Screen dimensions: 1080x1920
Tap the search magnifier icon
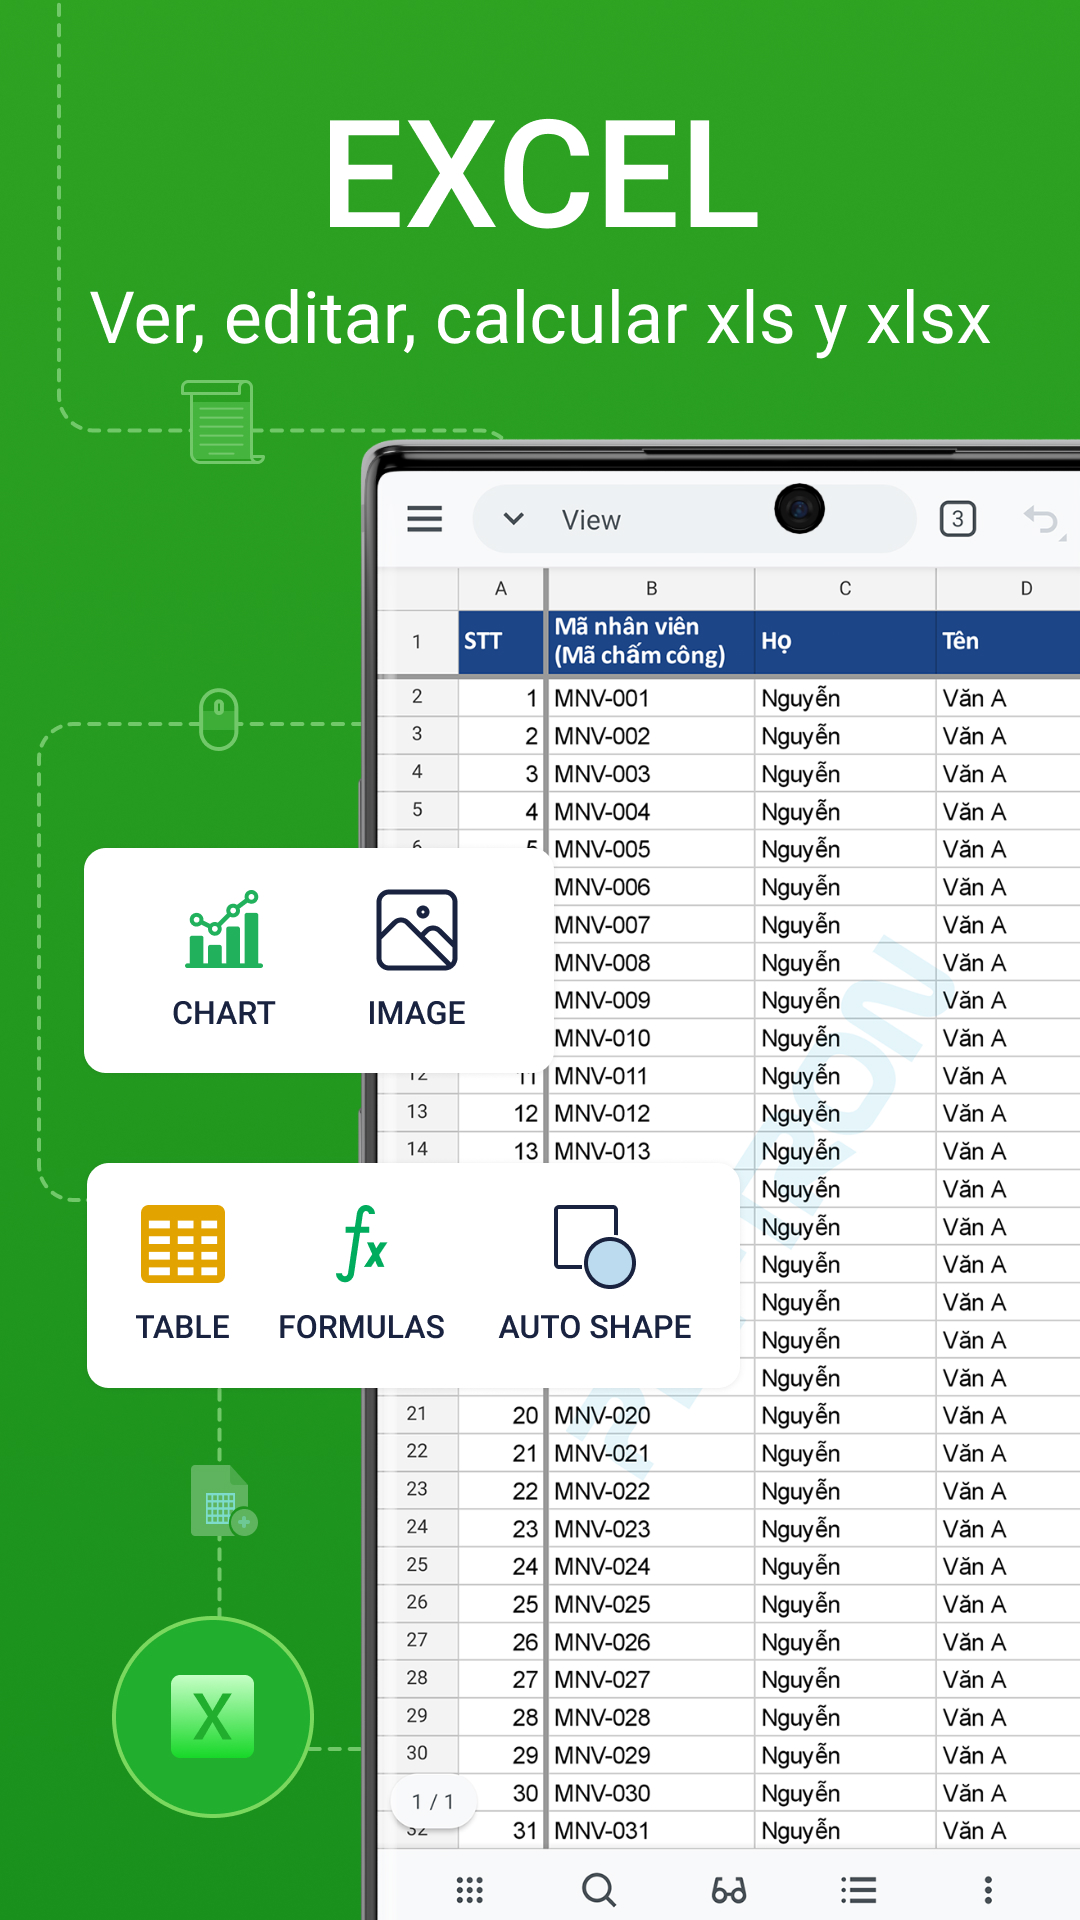point(599,1890)
